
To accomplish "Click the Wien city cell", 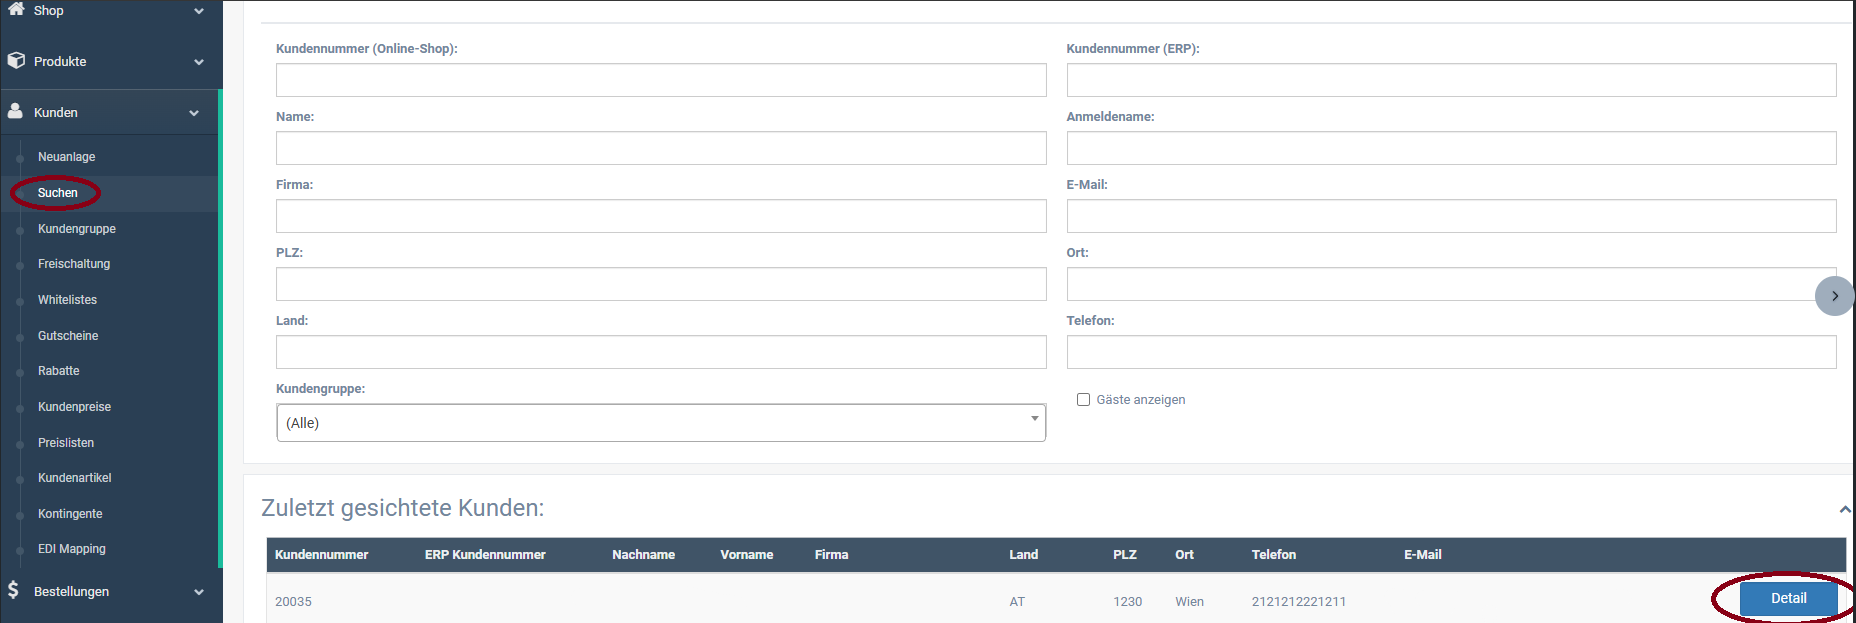I will pos(1189,602).
